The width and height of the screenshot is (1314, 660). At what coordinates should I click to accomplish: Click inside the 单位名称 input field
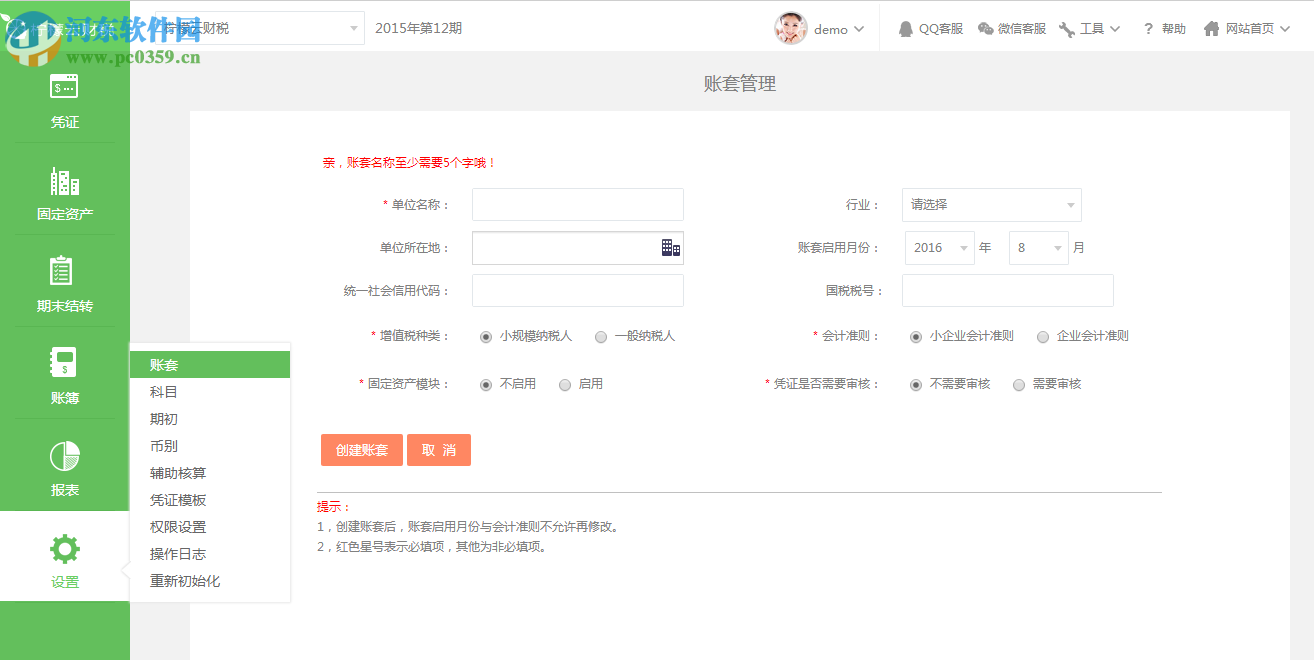pos(577,204)
